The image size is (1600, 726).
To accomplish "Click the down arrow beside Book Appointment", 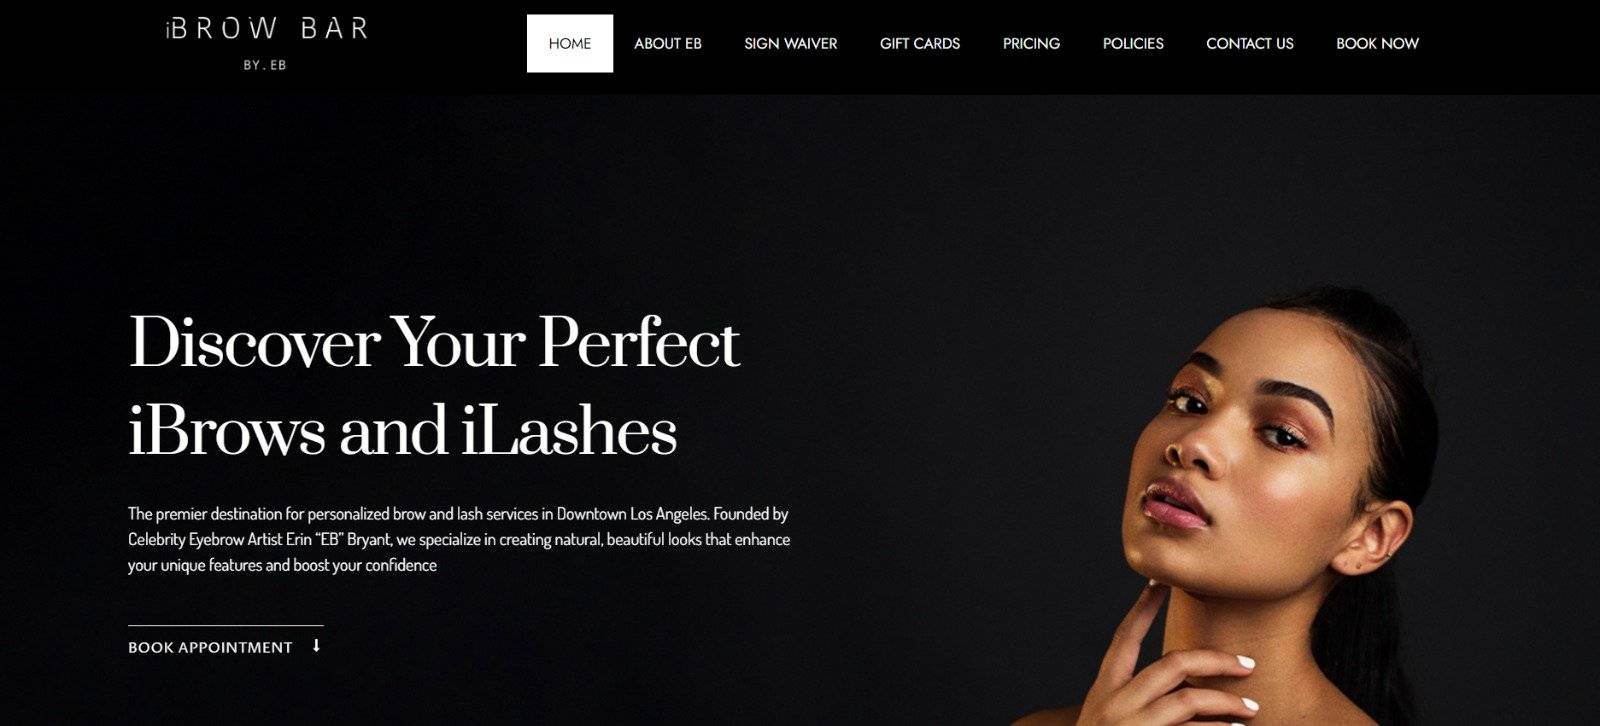I will click(316, 646).
